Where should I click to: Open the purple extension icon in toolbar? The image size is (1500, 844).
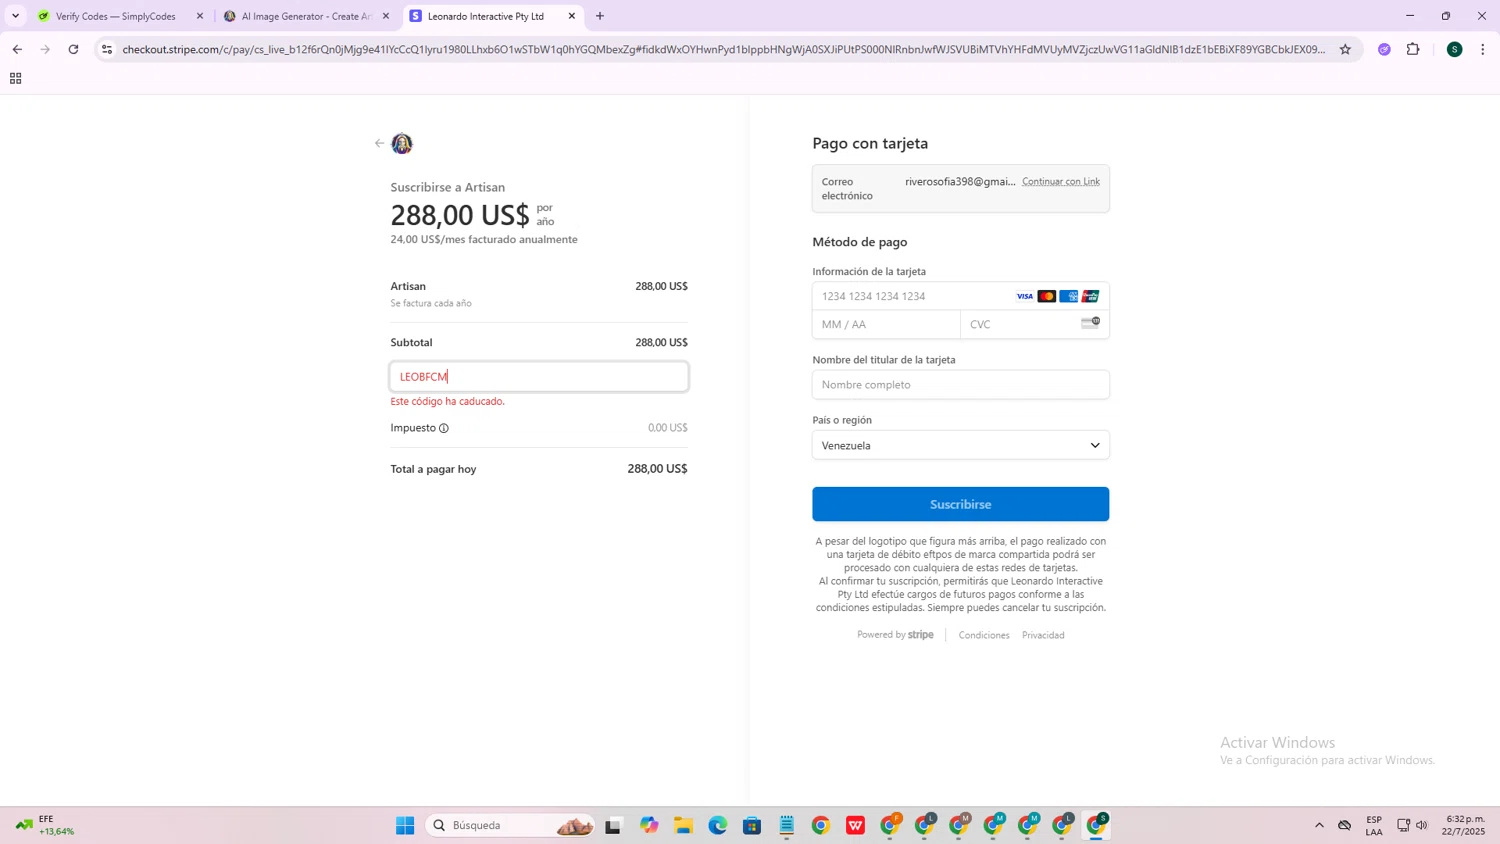coord(1384,49)
